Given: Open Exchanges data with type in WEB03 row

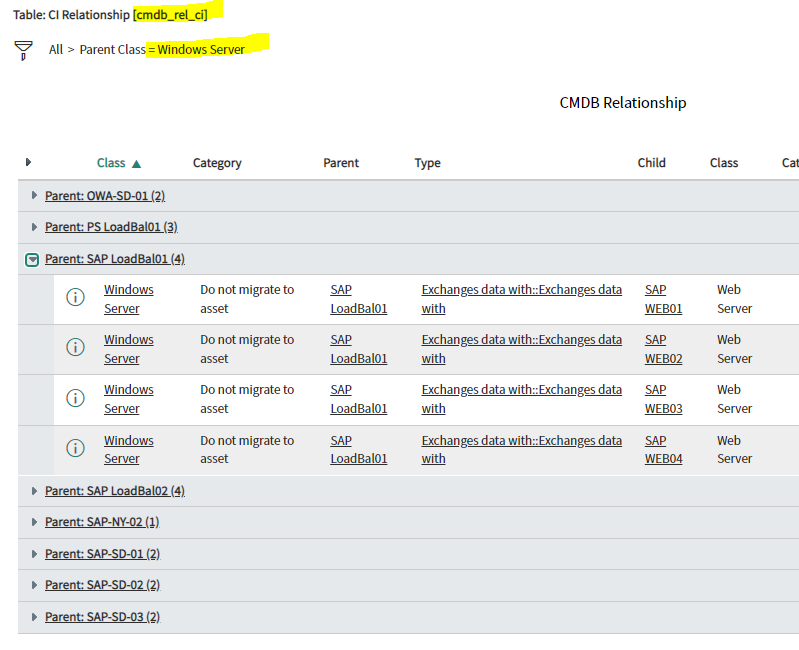Looking at the screenshot, I should pyautogui.click(x=521, y=399).
